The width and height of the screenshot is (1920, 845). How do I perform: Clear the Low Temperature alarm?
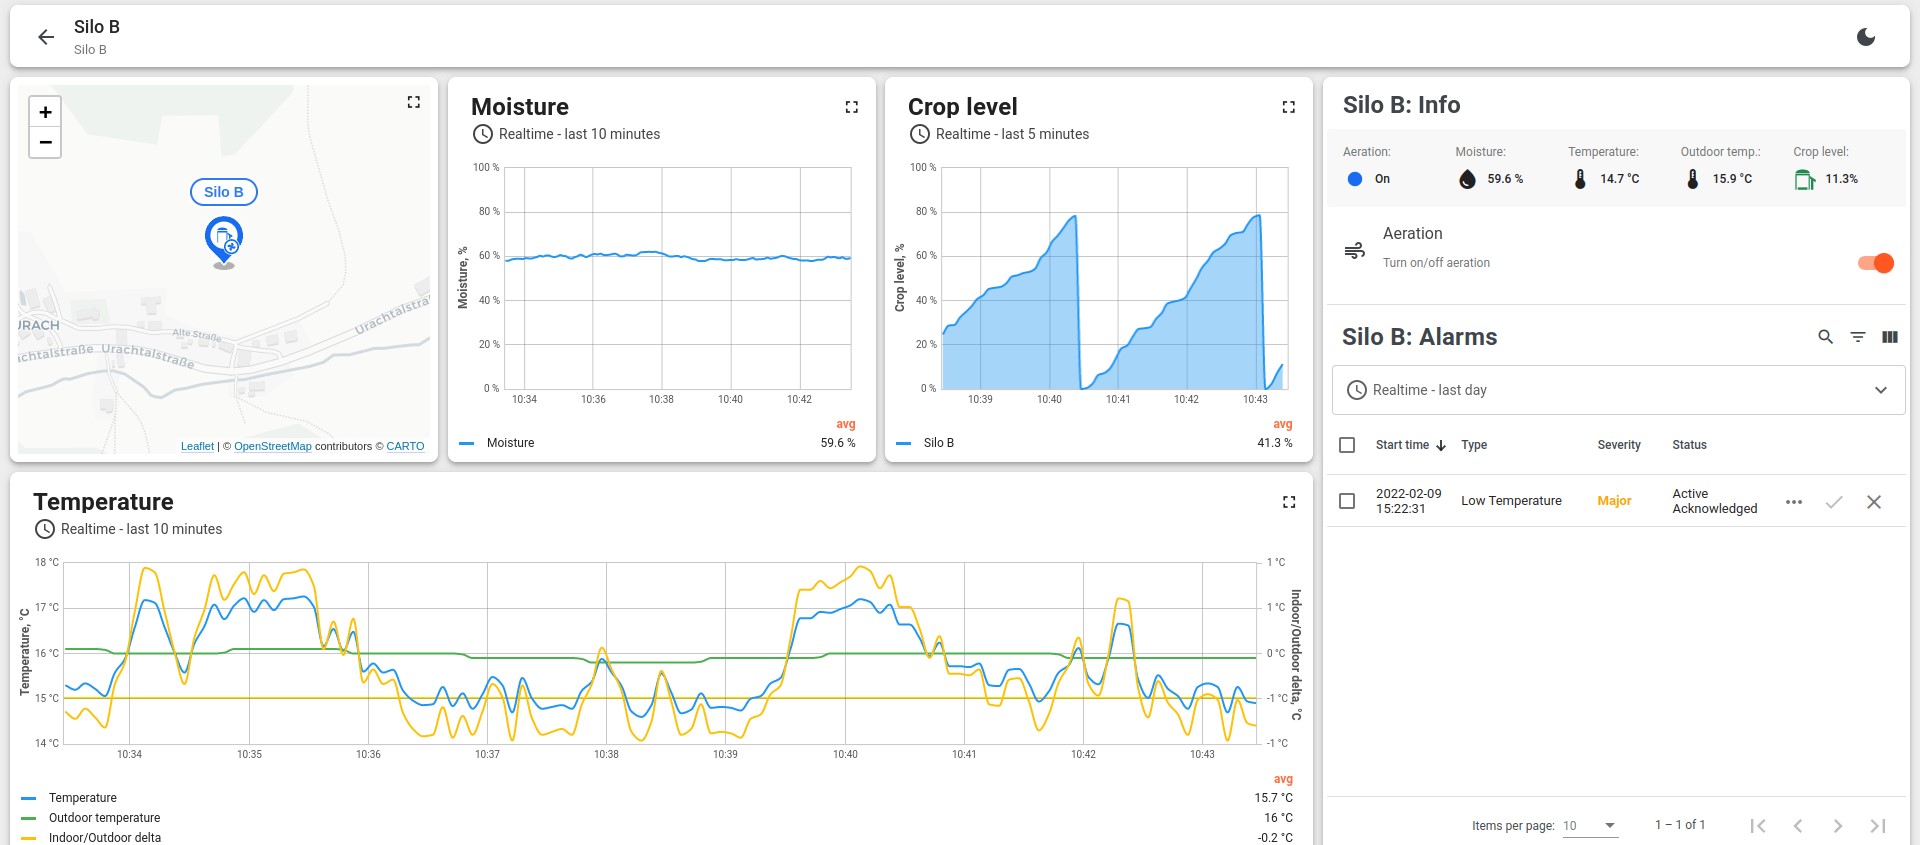(x=1873, y=502)
